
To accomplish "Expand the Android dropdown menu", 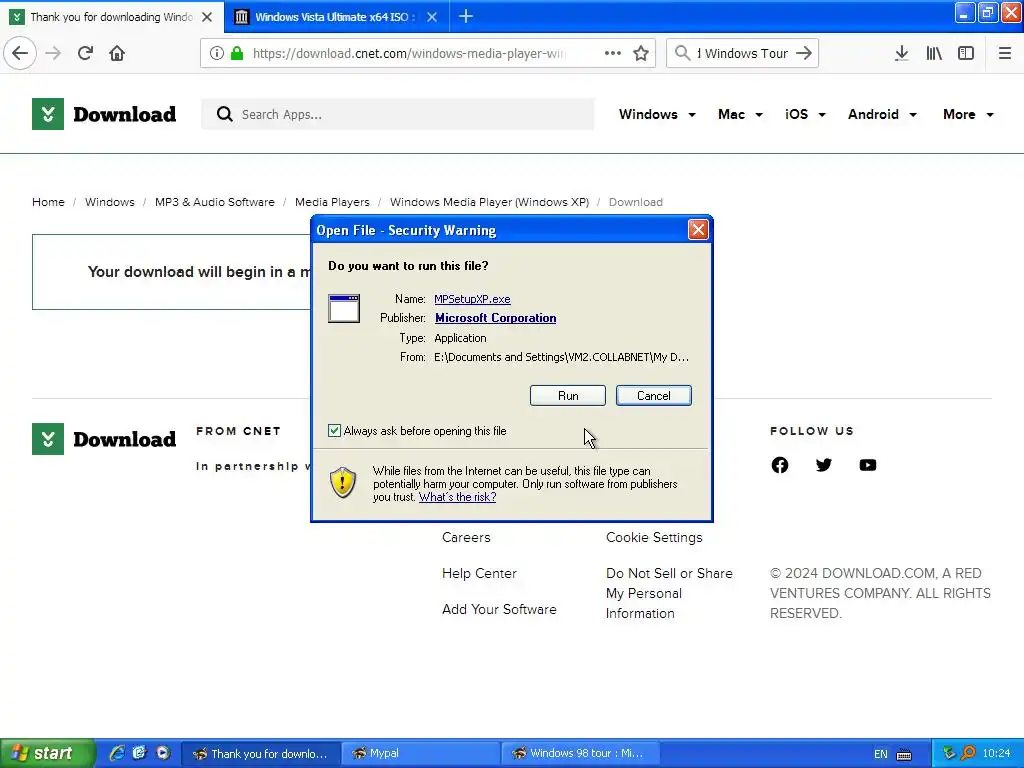I will point(882,114).
